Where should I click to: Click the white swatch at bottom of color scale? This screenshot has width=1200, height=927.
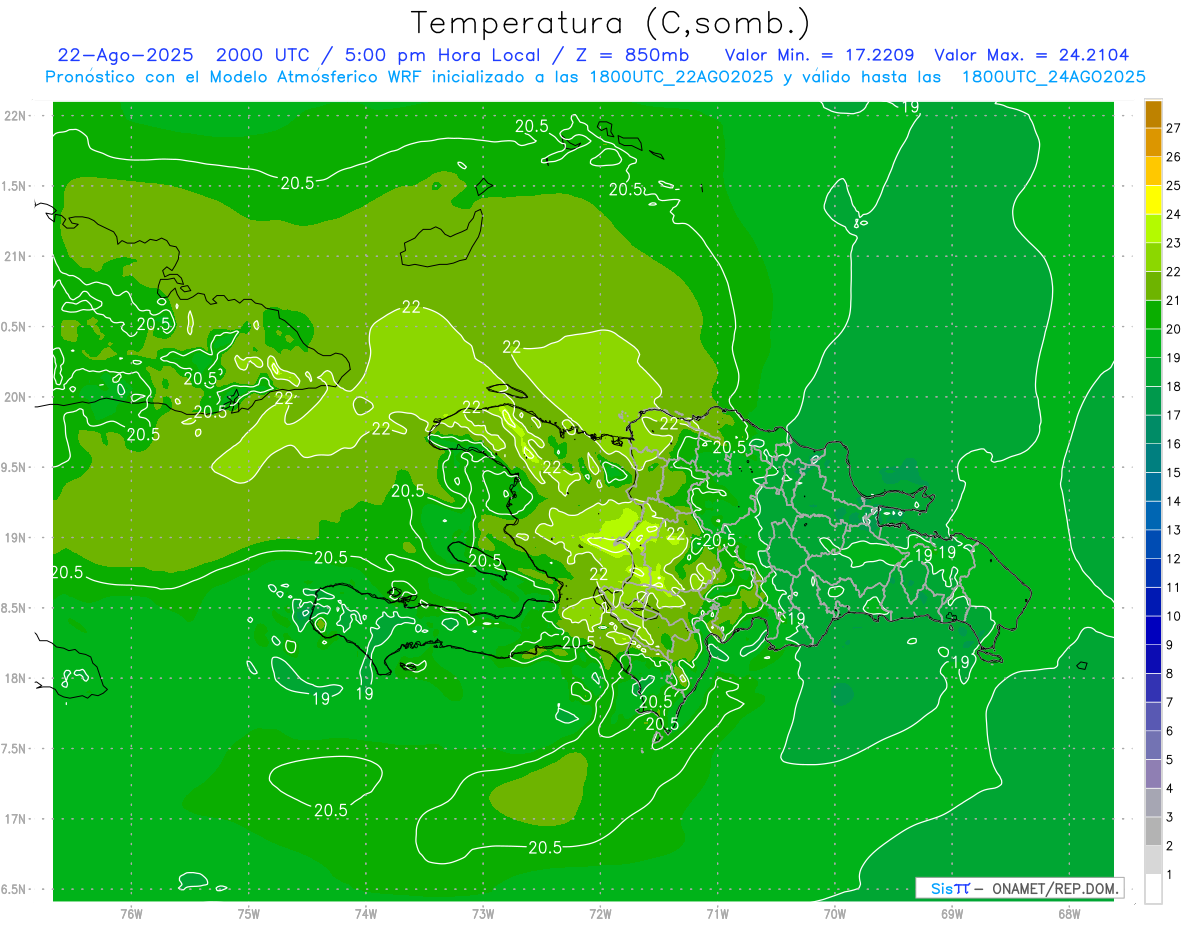pyautogui.click(x=1153, y=889)
